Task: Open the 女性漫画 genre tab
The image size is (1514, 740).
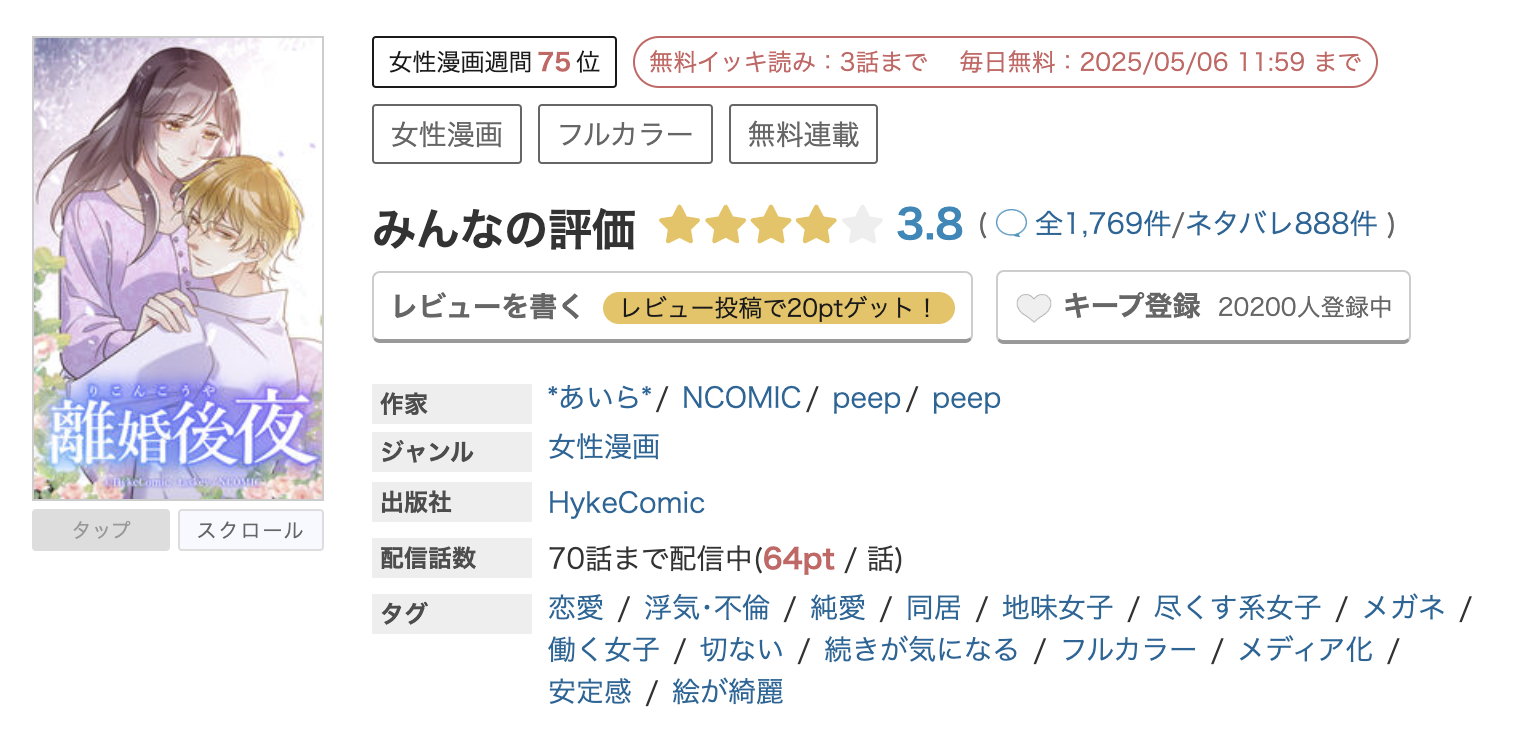Action: tap(447, 133)
